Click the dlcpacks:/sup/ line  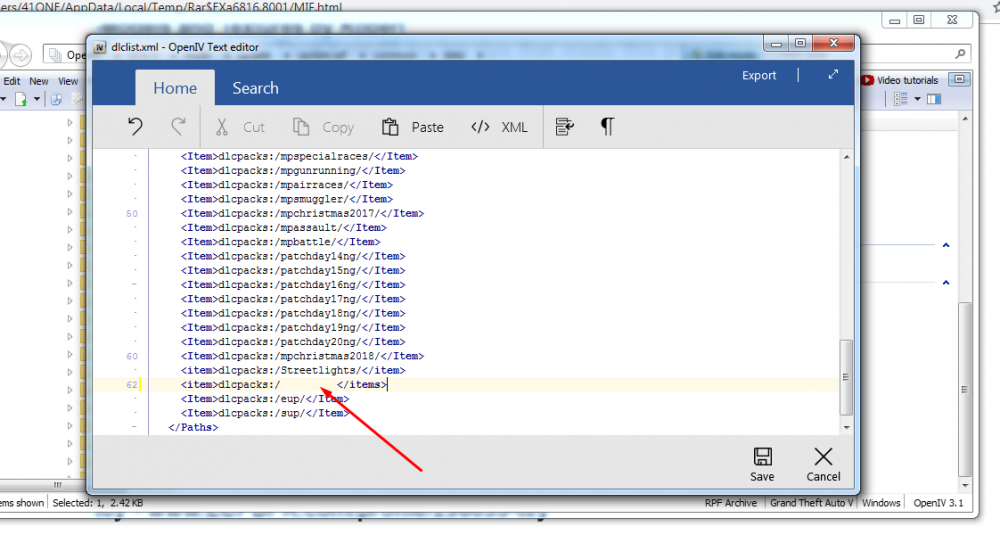pos(265,413)
